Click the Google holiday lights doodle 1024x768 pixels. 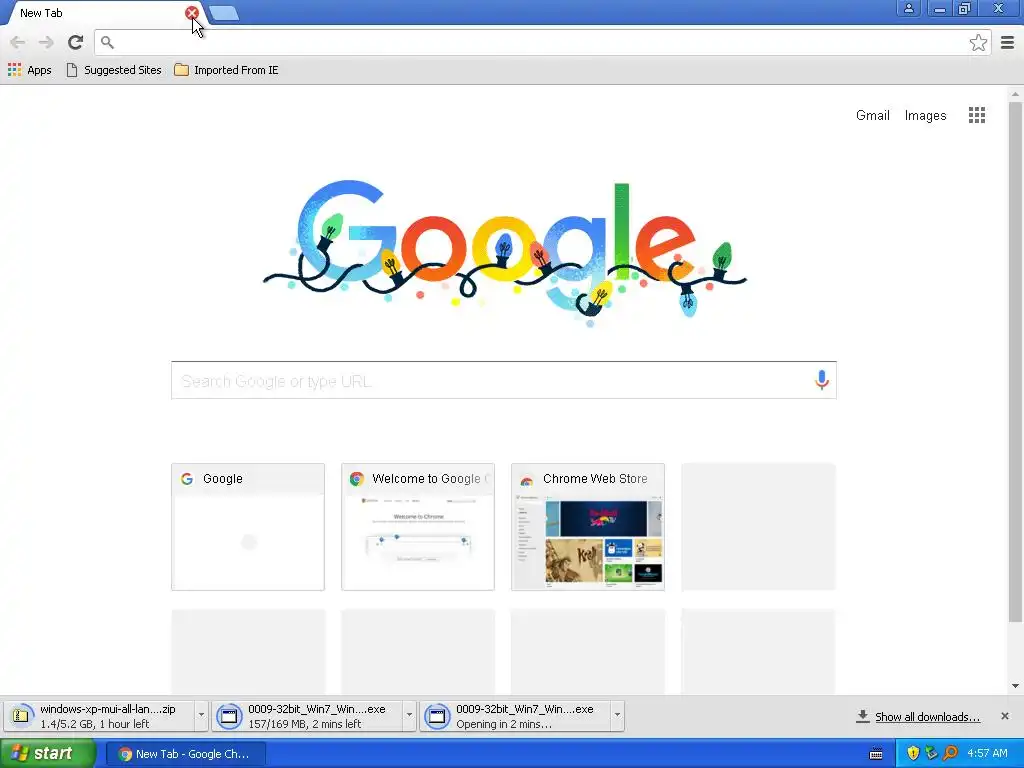pyautogui.click(x=504, y=251)
